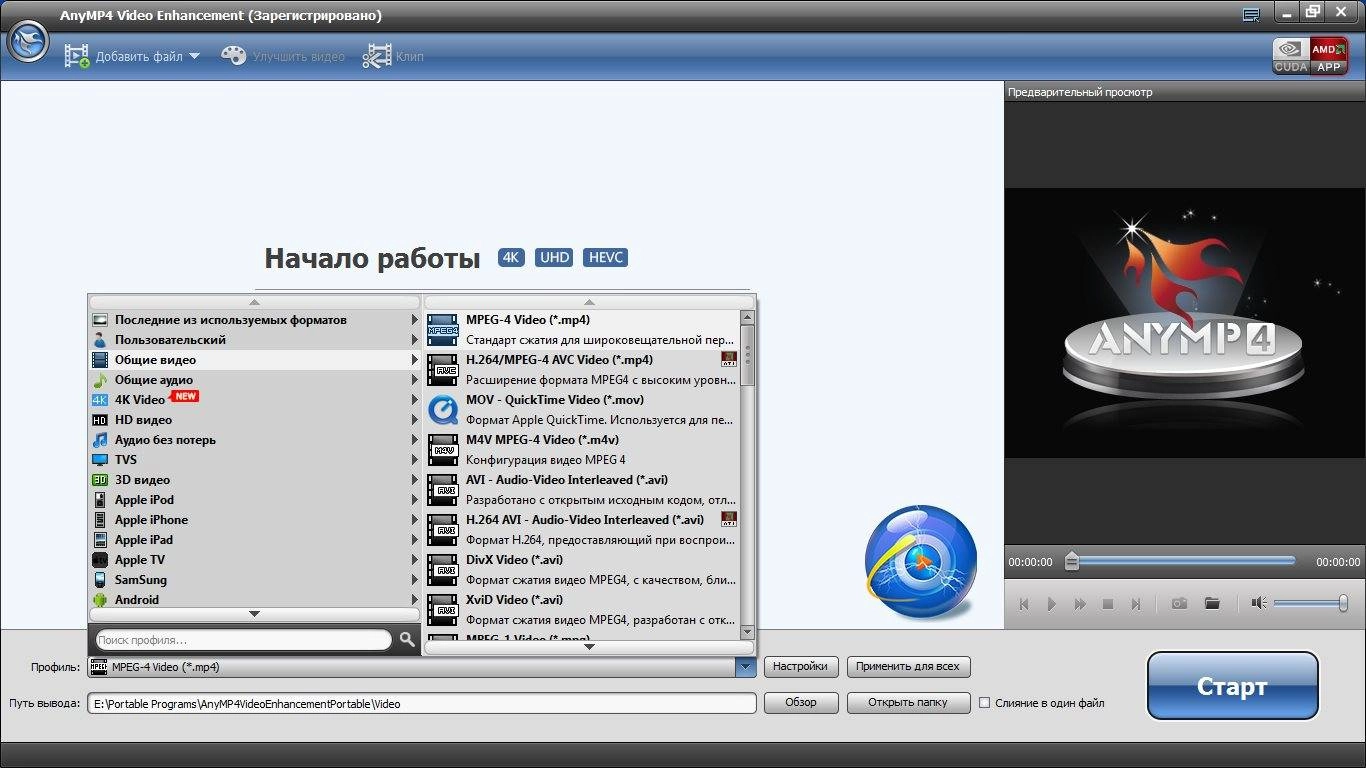Choose Apple iPhone category
Screen dimensions: 1366x768
pyautogui.click(x=254, y=520)
